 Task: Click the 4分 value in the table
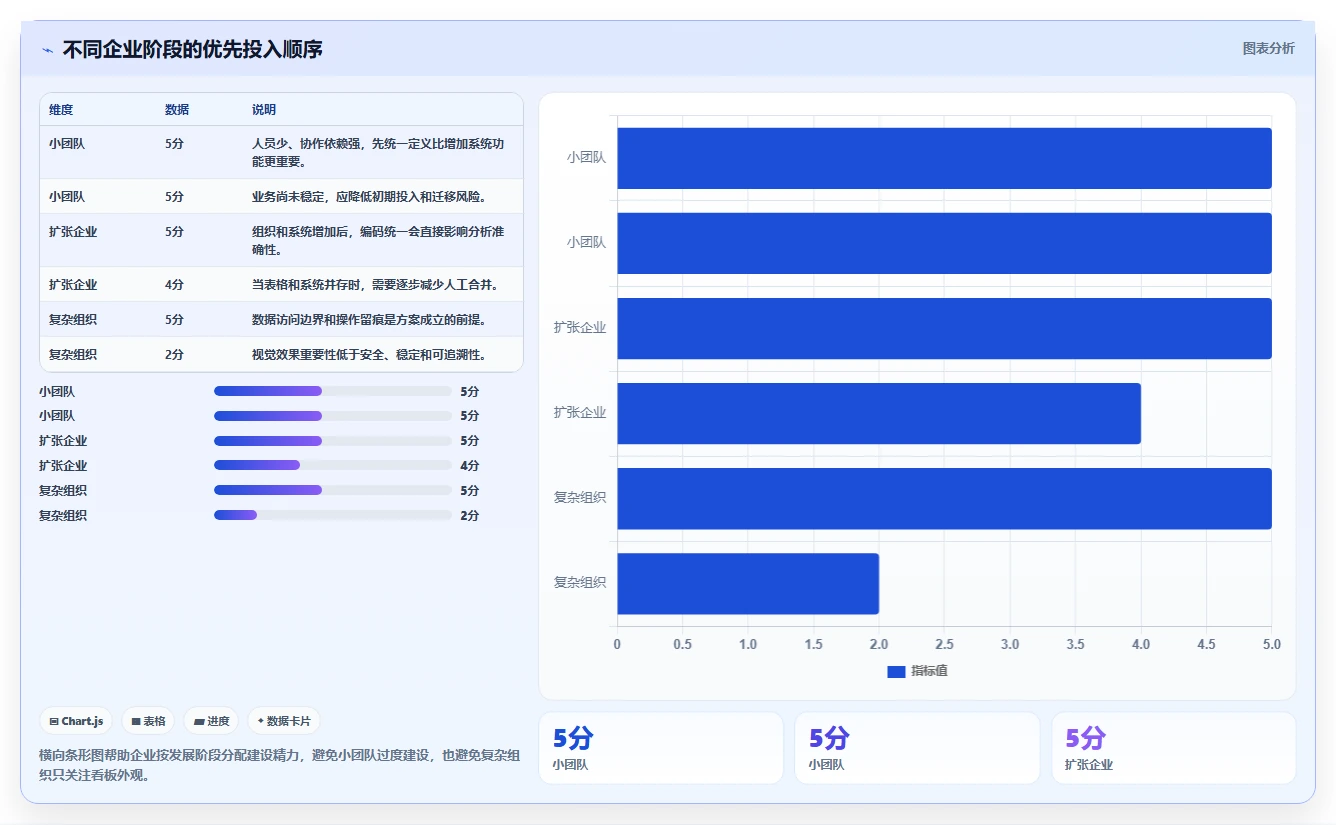174,284
